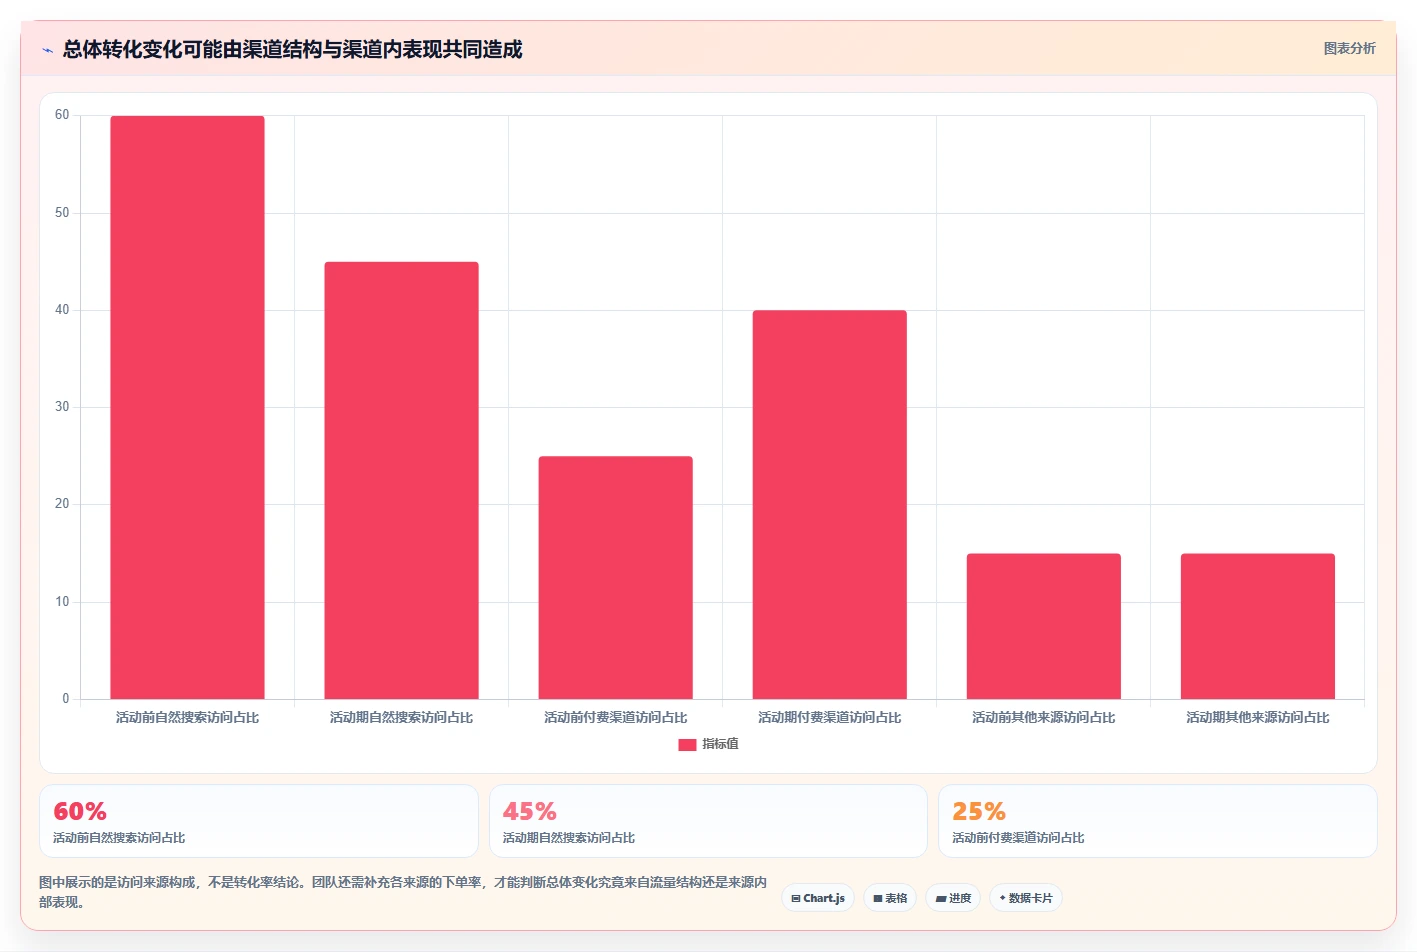This screenshot has width=1417, height=952.
Task: Click the y-axis tick label 60
Action: 62,115
